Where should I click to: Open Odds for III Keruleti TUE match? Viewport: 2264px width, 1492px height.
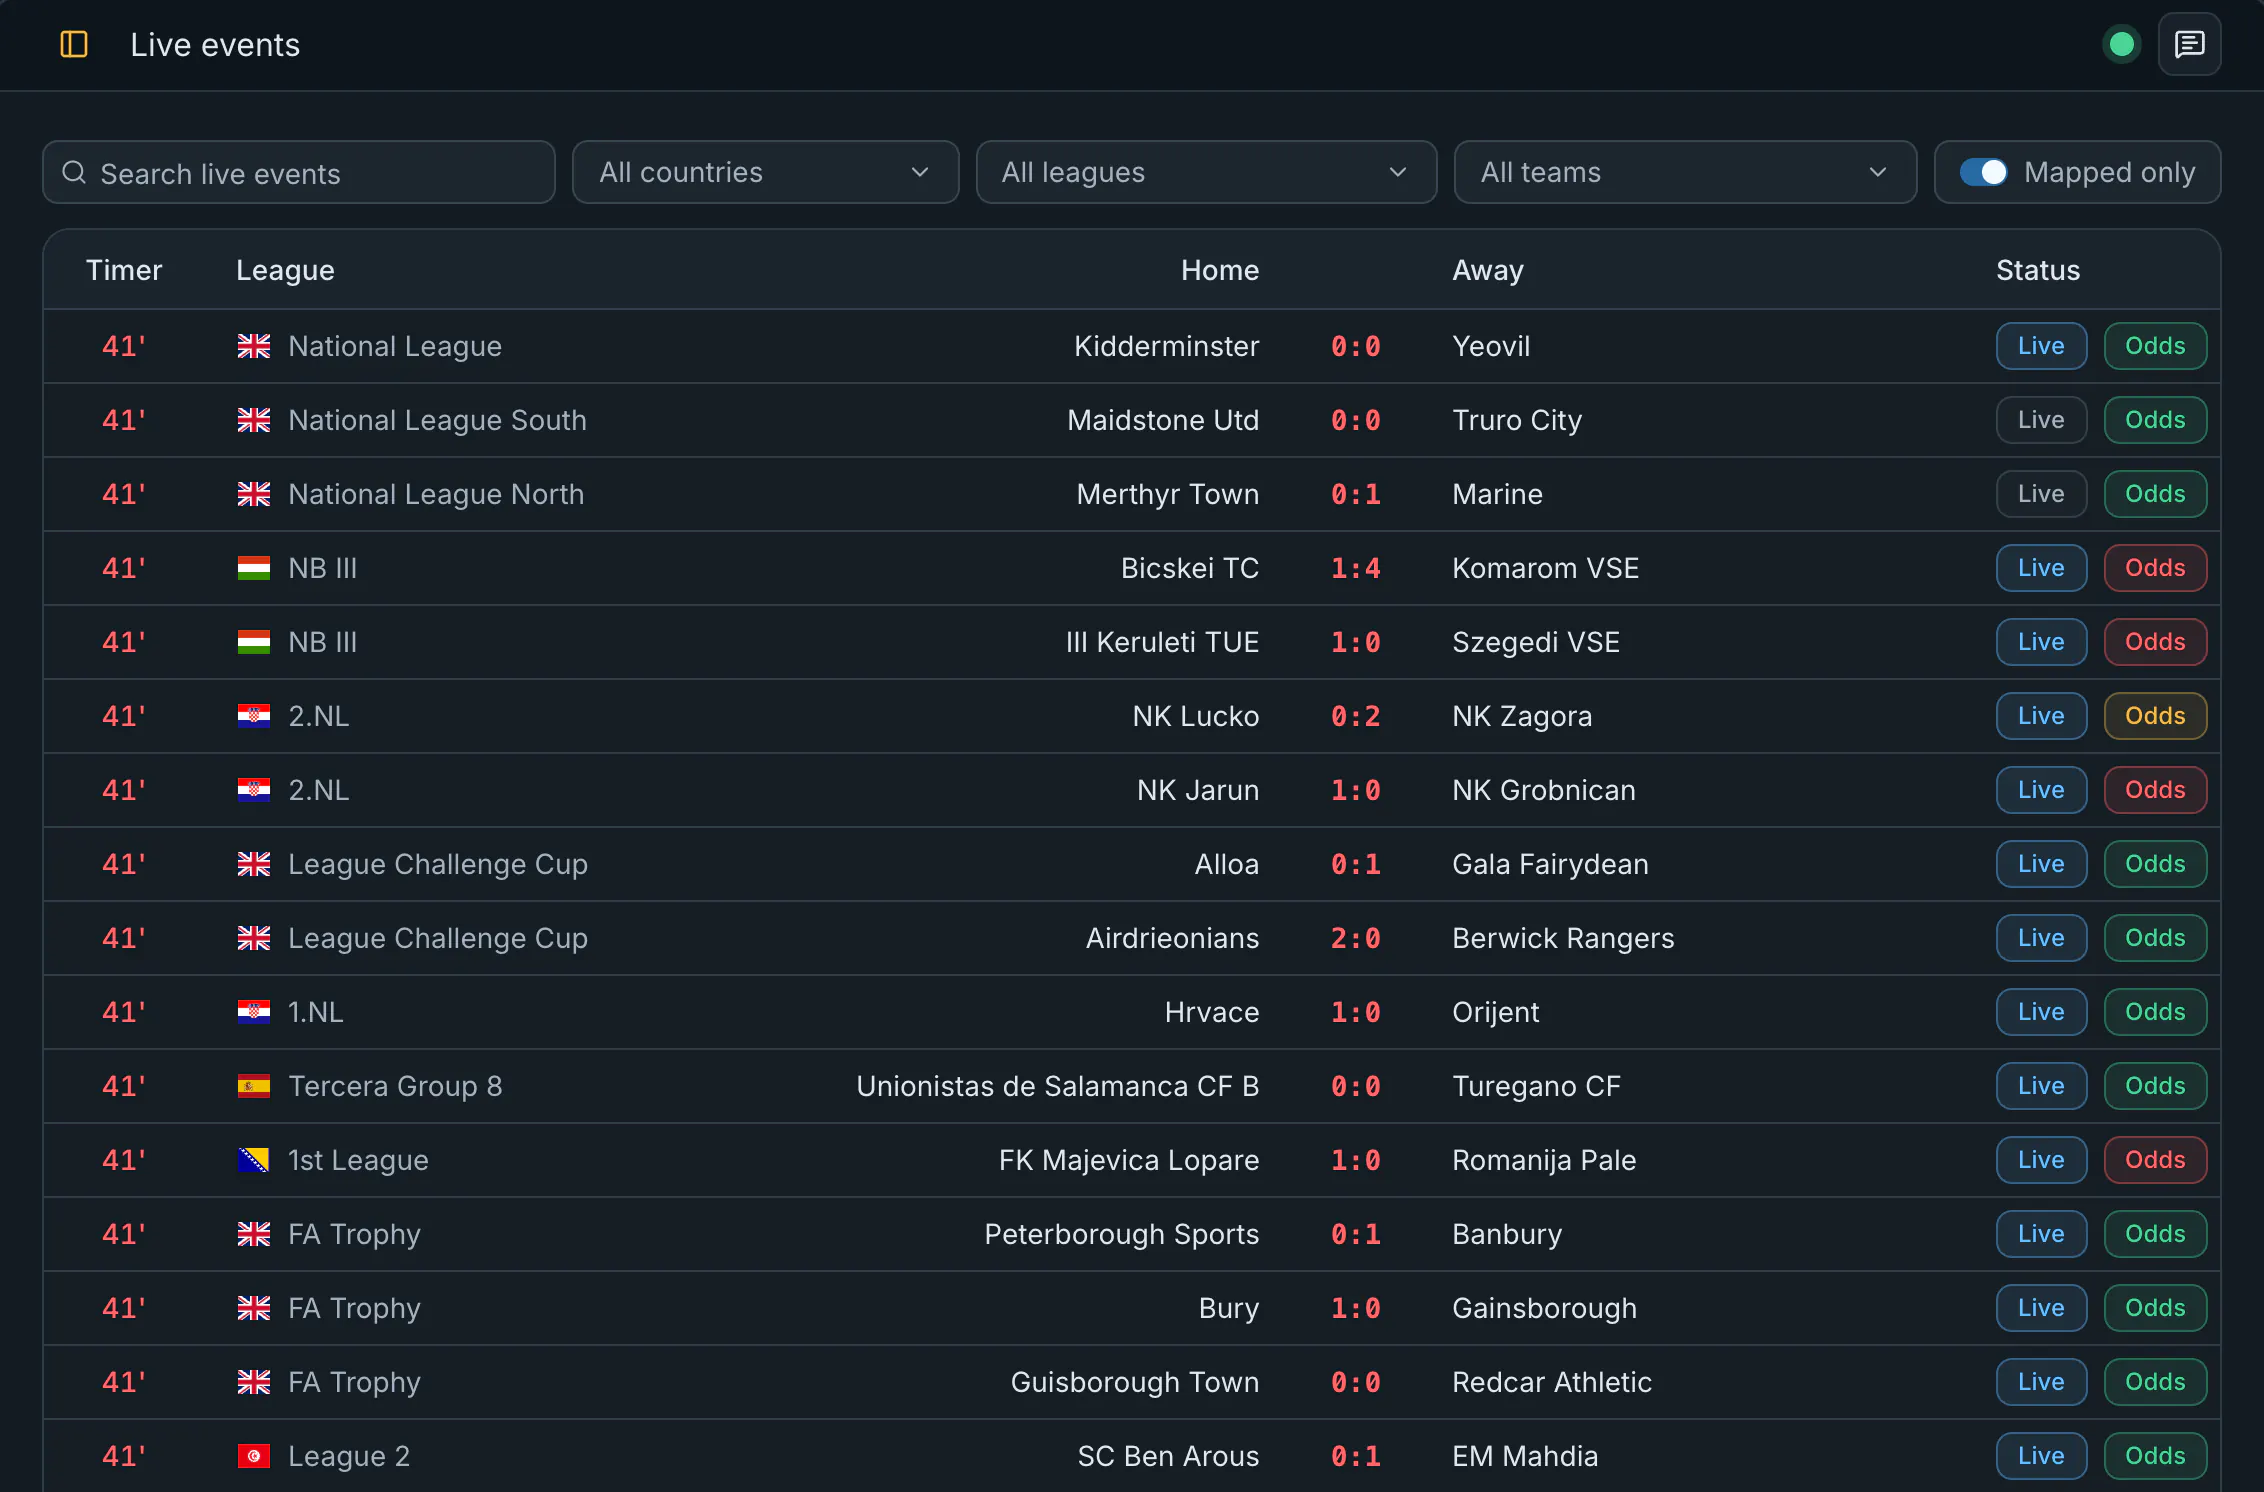click(2155, 642)
